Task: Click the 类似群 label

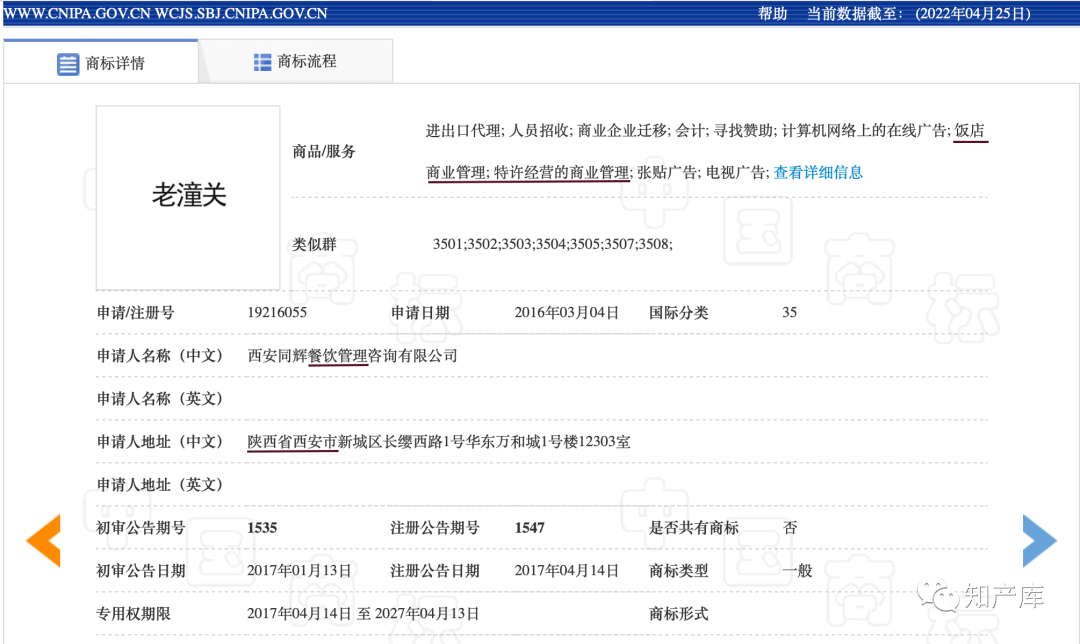Action: click(314, 244)
